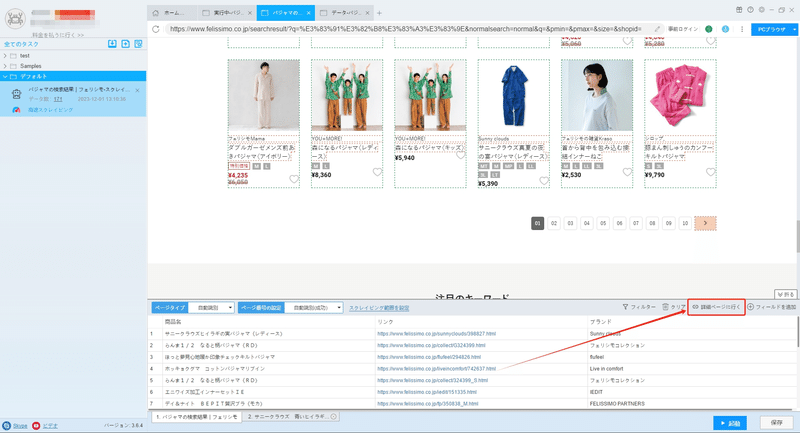Click the 保存 save button

coord(777,423)
